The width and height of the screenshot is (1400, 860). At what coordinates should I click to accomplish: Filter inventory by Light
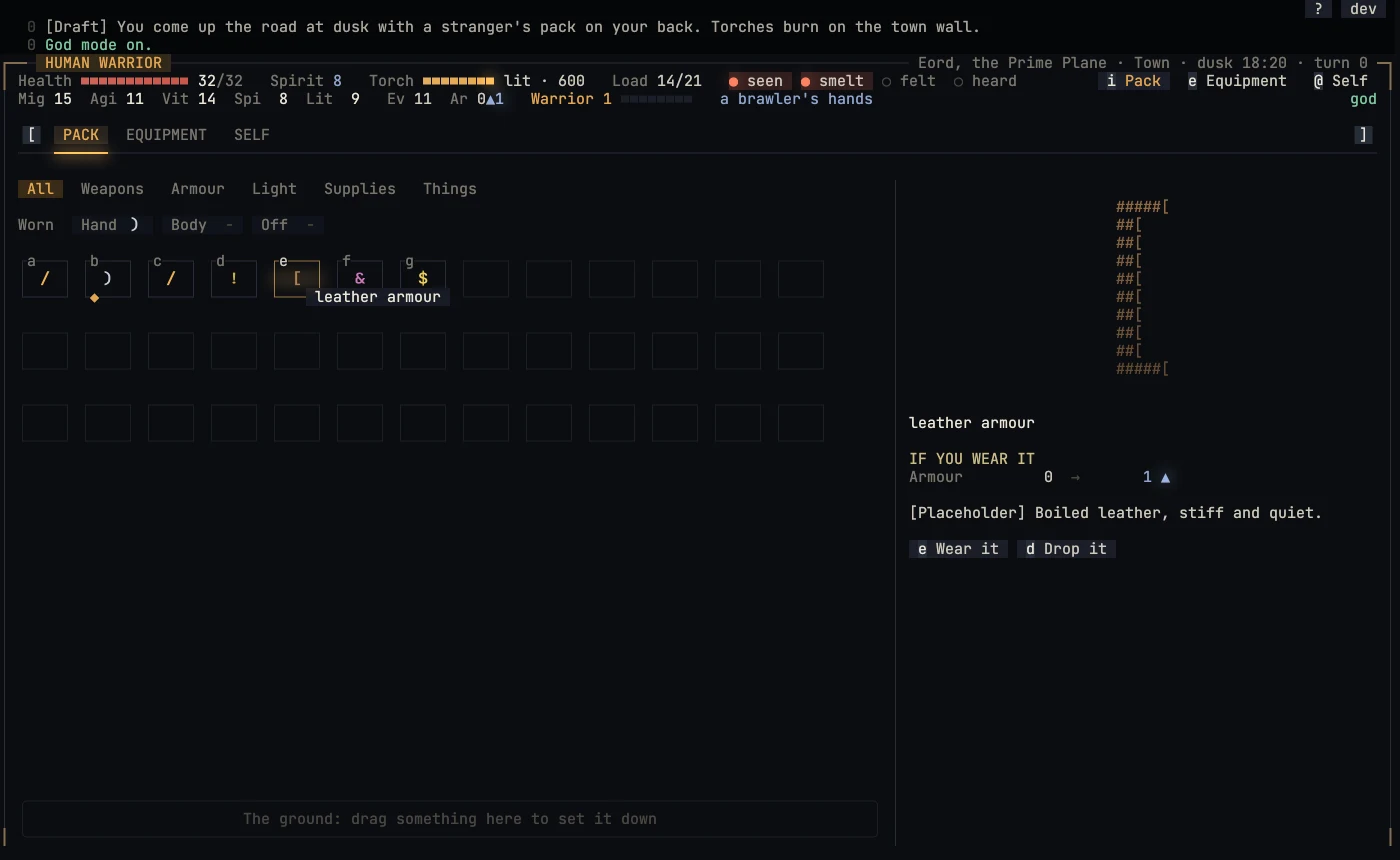(274, 189)
